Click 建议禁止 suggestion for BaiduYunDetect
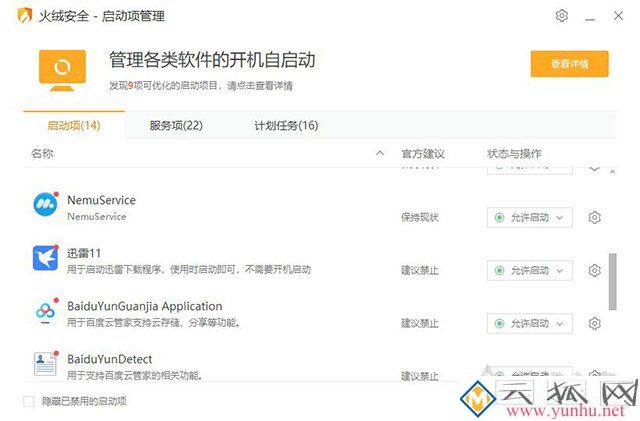640x421 pixels. coord(420,376)
